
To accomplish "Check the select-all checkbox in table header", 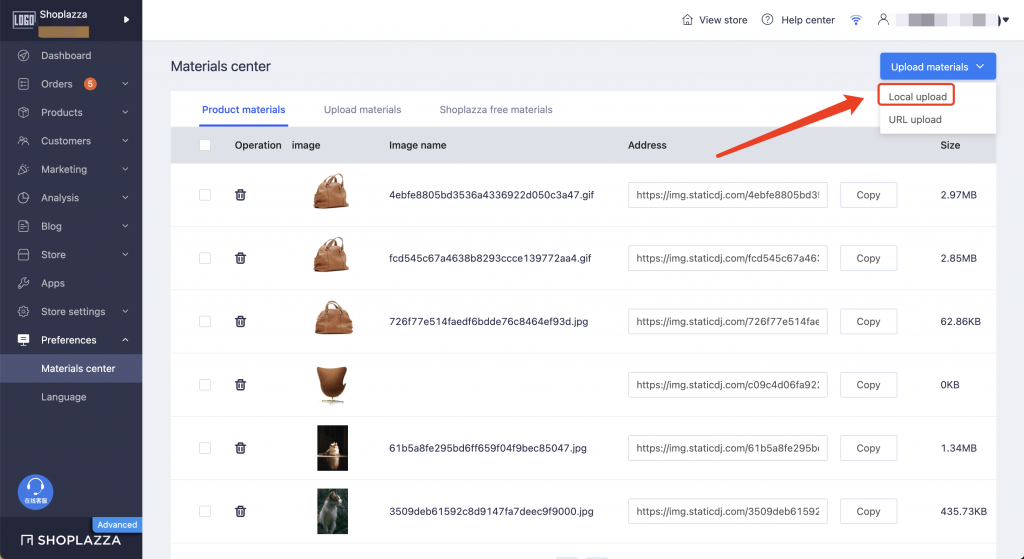I will coord(205,145).
